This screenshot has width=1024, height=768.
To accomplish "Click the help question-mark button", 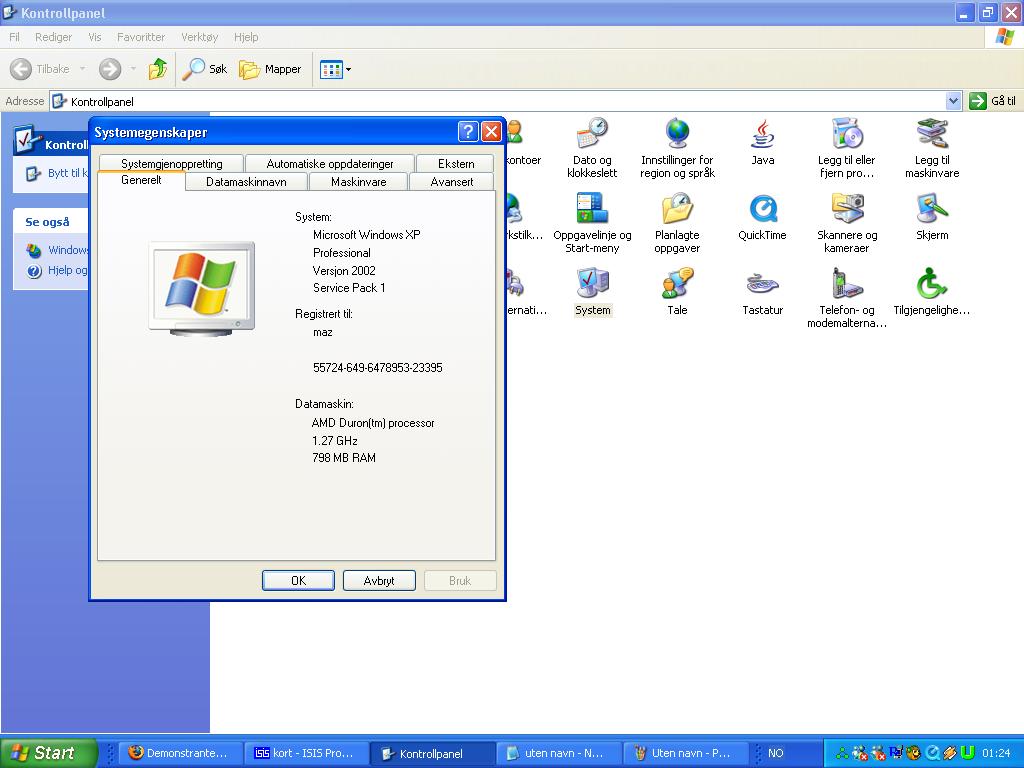I will click(468, 132).
